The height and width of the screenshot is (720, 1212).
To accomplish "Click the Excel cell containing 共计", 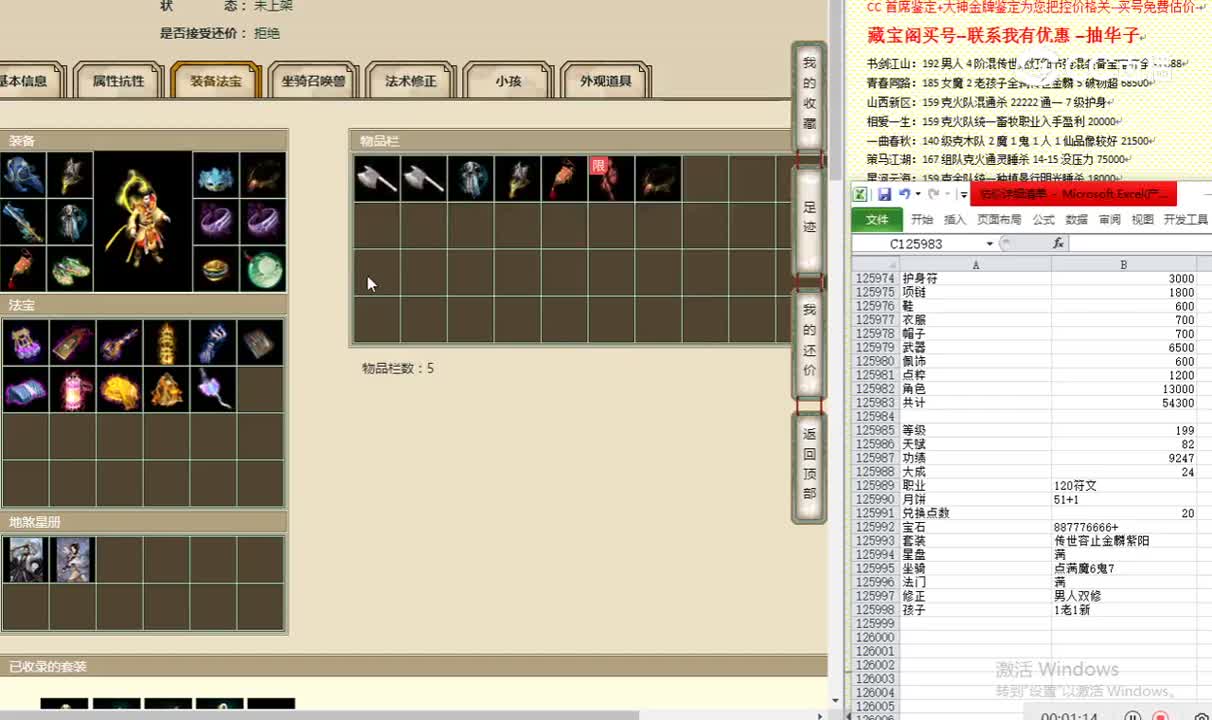I will [x=975, y=403].
